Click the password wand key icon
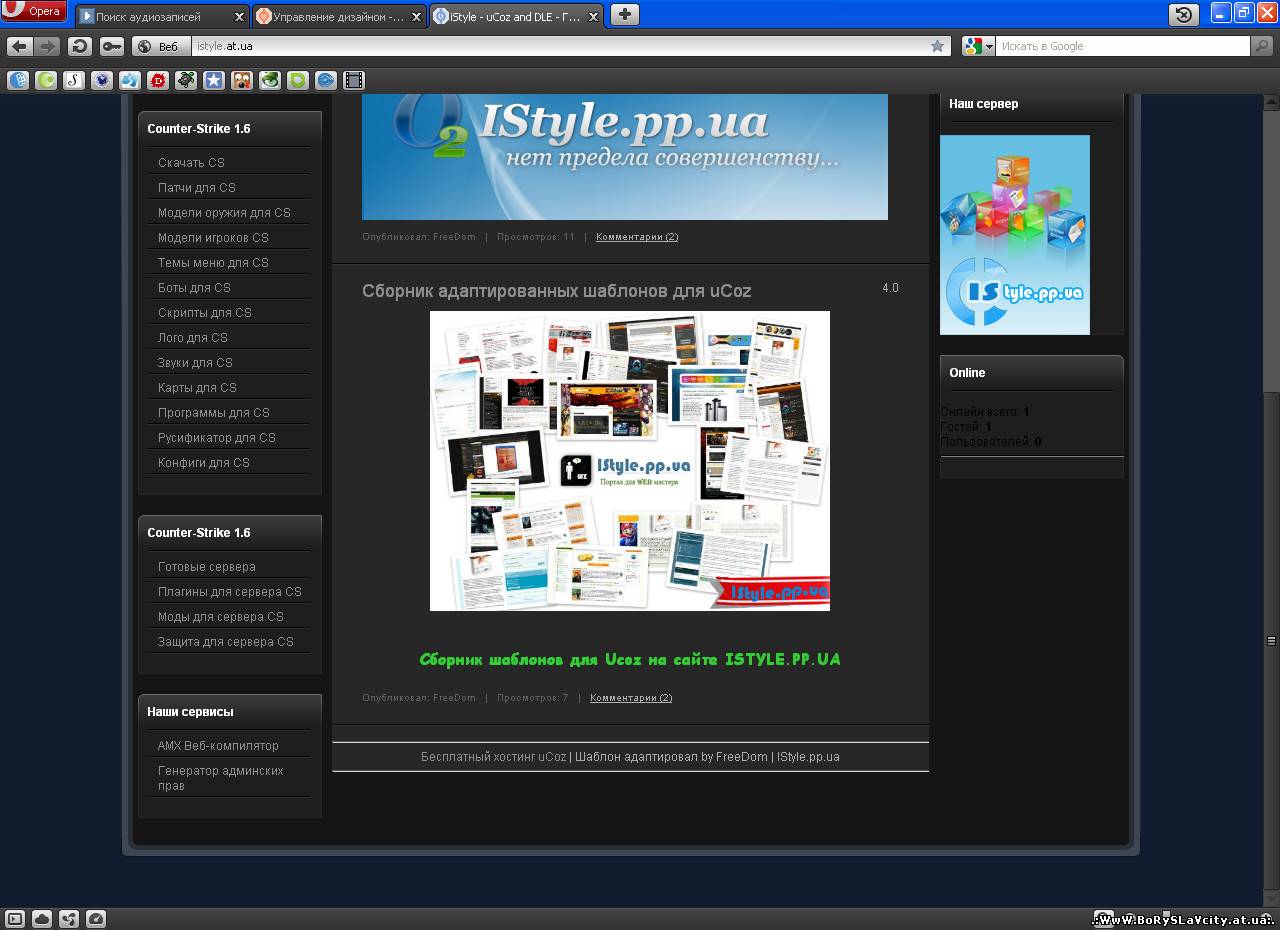1280x930 pixels. (x=111, y=46)
